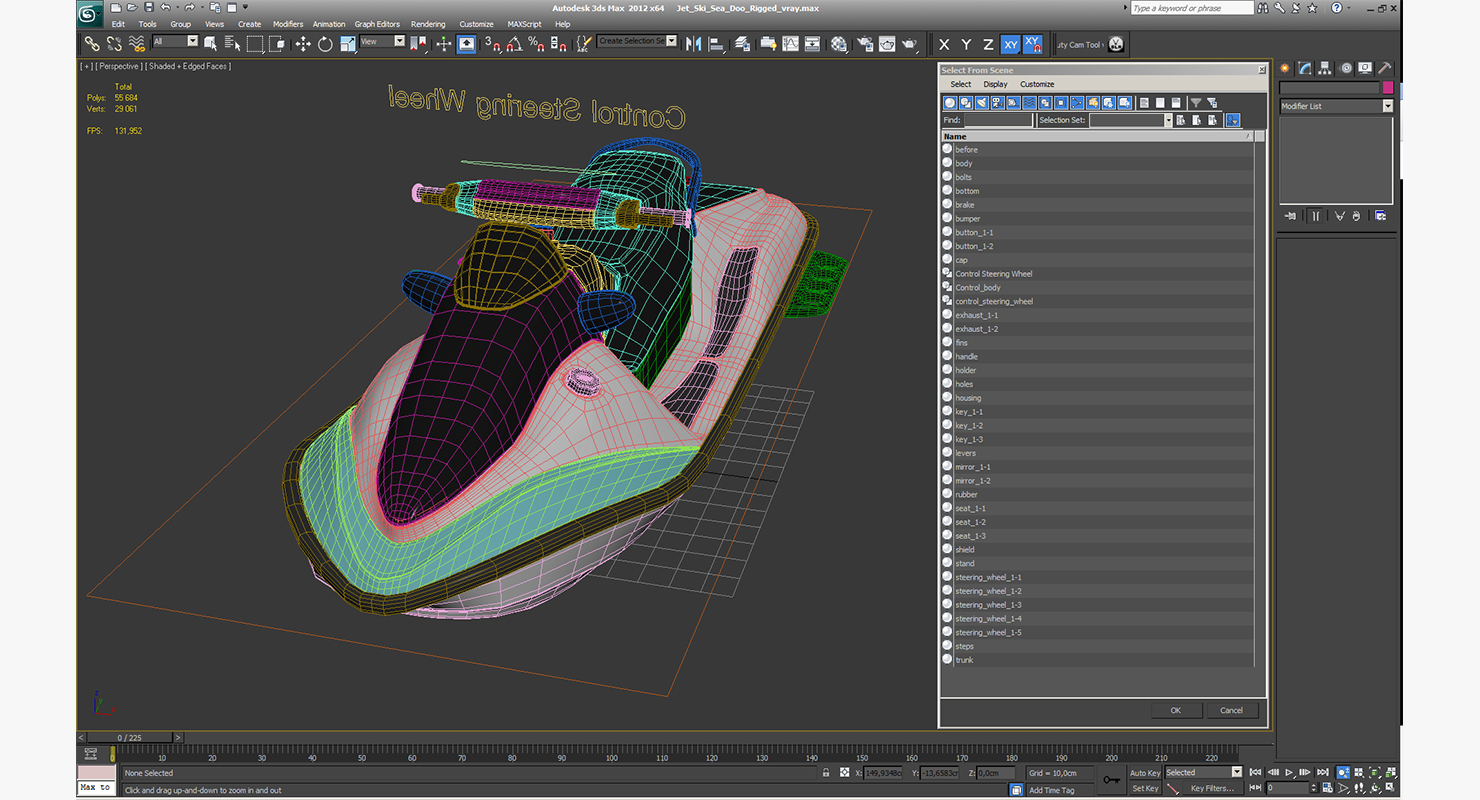Choose Rectangular Selection Region tool
Screen dimensions: 1480x800
(255, 44)
